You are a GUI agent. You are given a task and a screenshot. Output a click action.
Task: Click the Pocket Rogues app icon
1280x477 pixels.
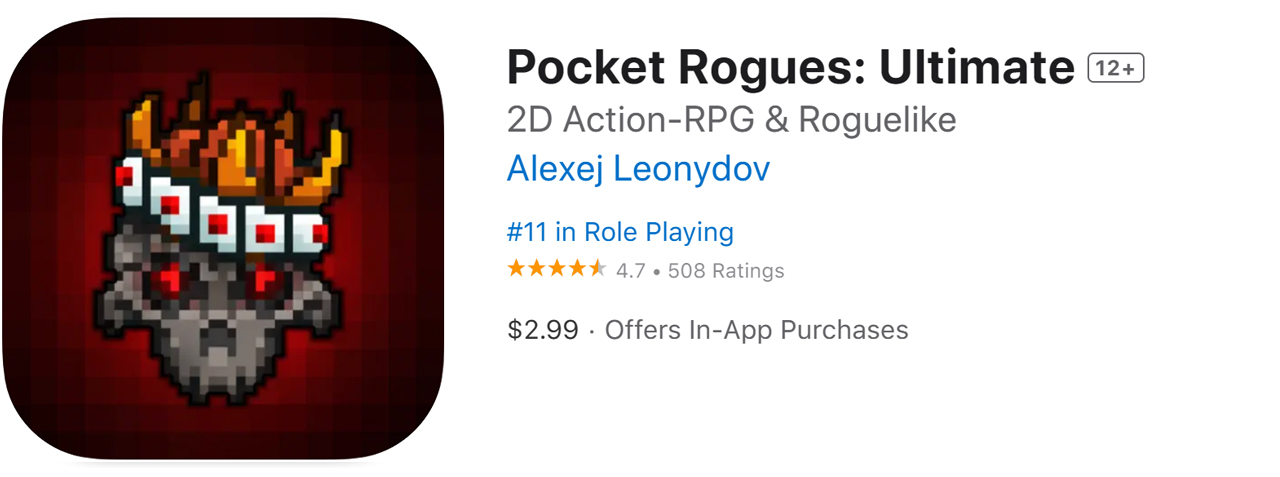tap(222, 238)
